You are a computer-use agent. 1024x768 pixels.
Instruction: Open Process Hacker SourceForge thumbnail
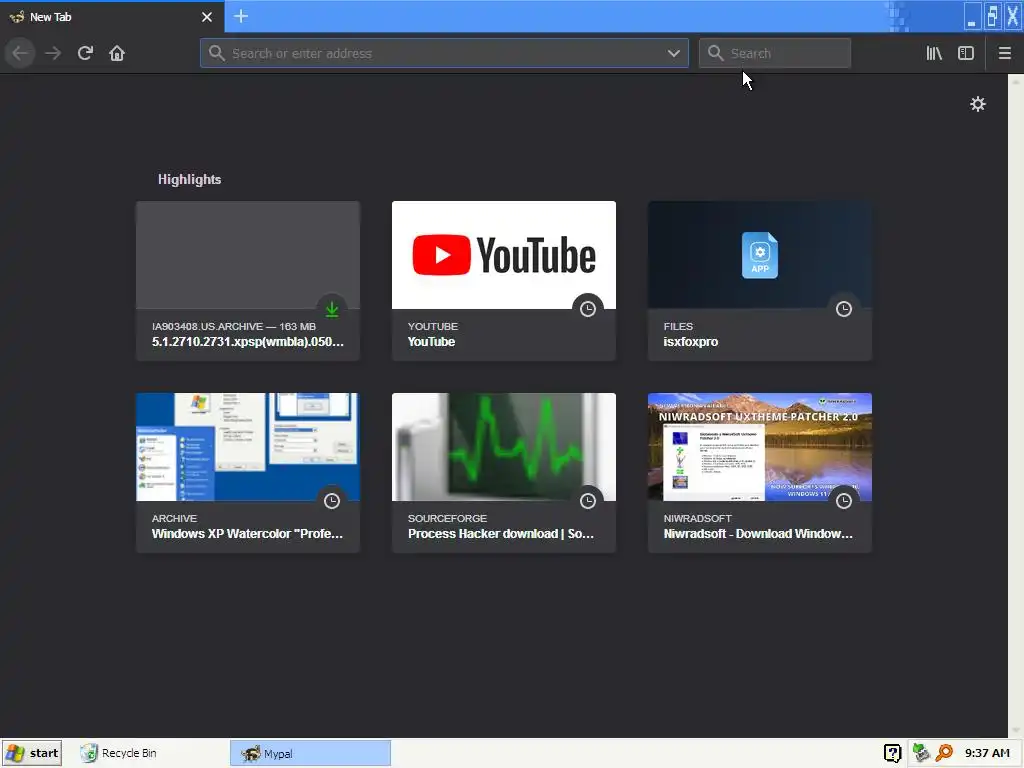coord(504,447)
